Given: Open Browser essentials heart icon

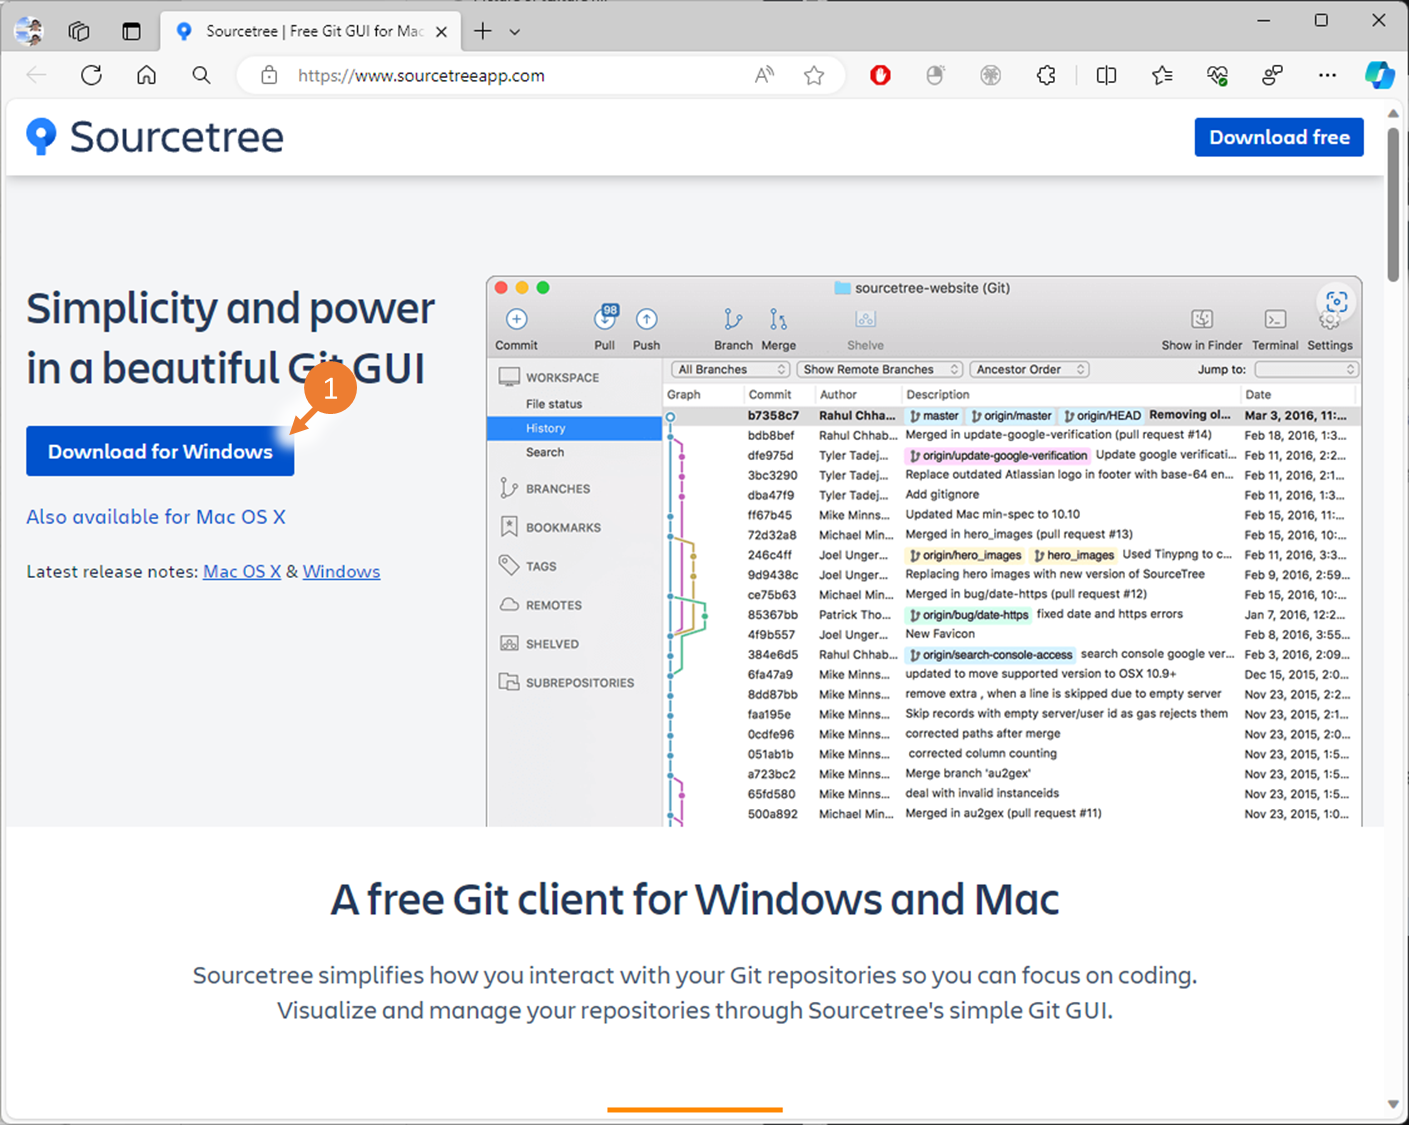Looking at the screenshot, I should (x=1217, y=75).
